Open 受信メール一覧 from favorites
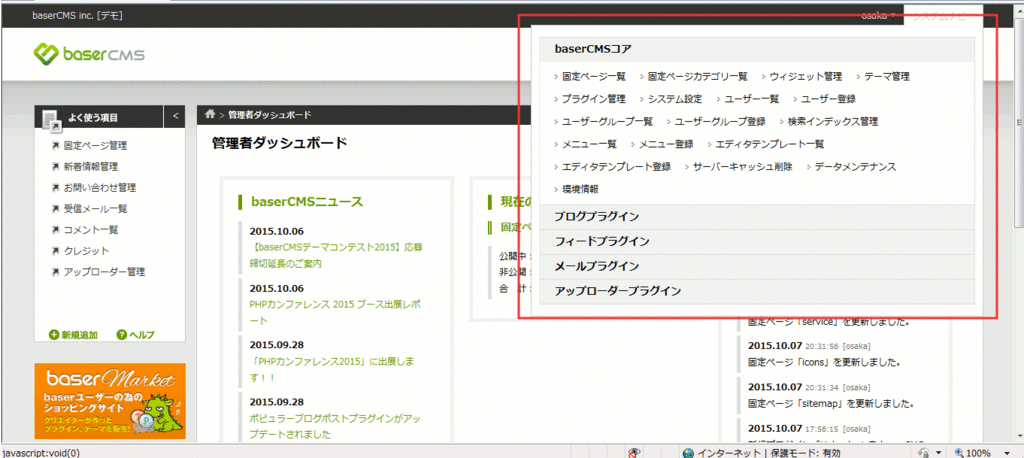The width and height of the screenshot is (1024, 458). click(x=95, y=209)
